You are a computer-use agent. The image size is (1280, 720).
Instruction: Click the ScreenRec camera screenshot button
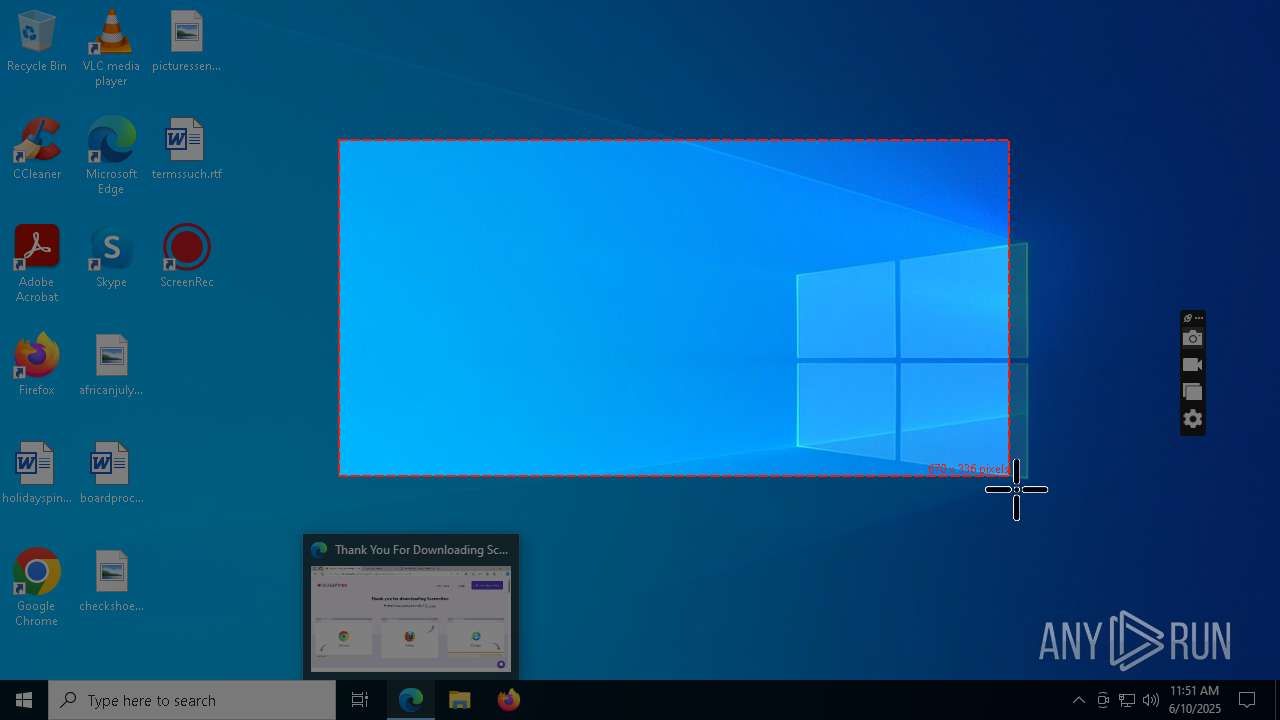pyautogui.click(x=1192, y=339)
